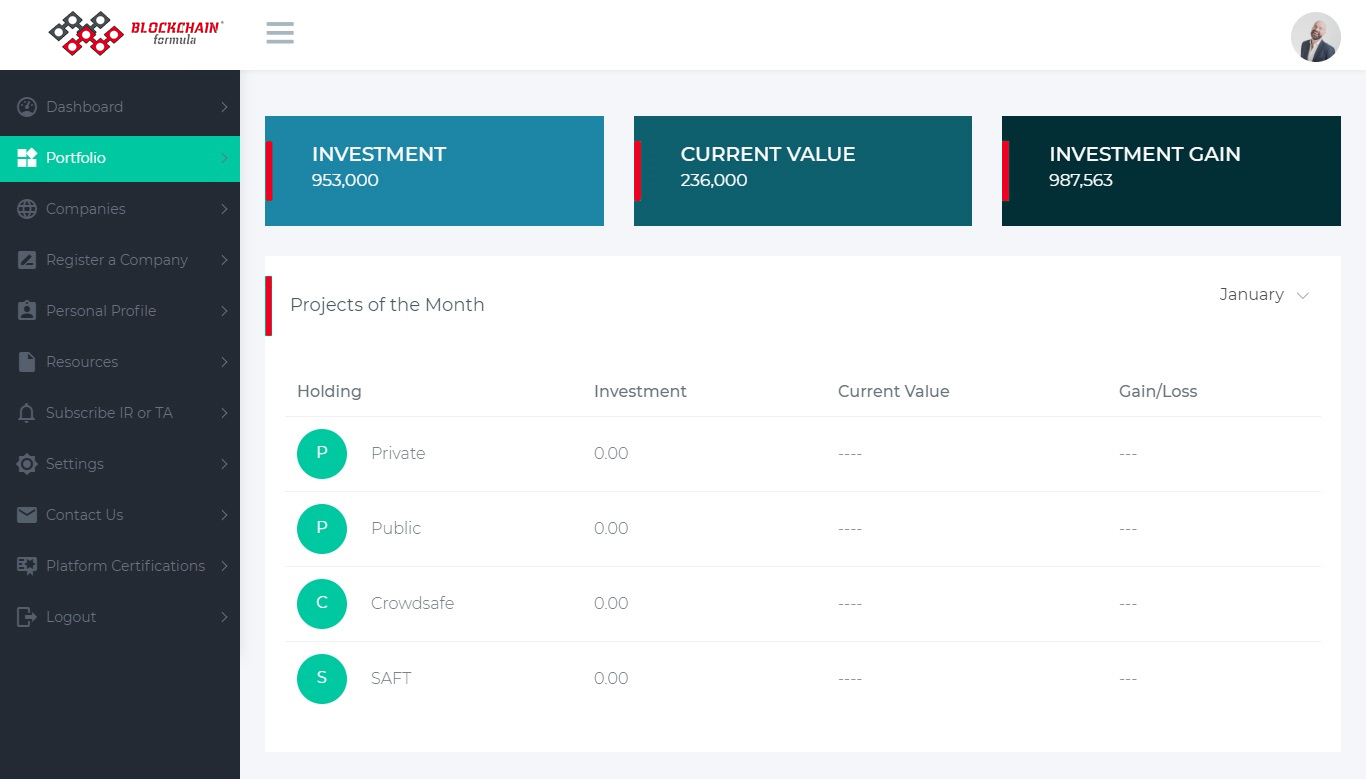Open the Companies sidebar menu item
The image size is (1366, 779).
(86, 209)
